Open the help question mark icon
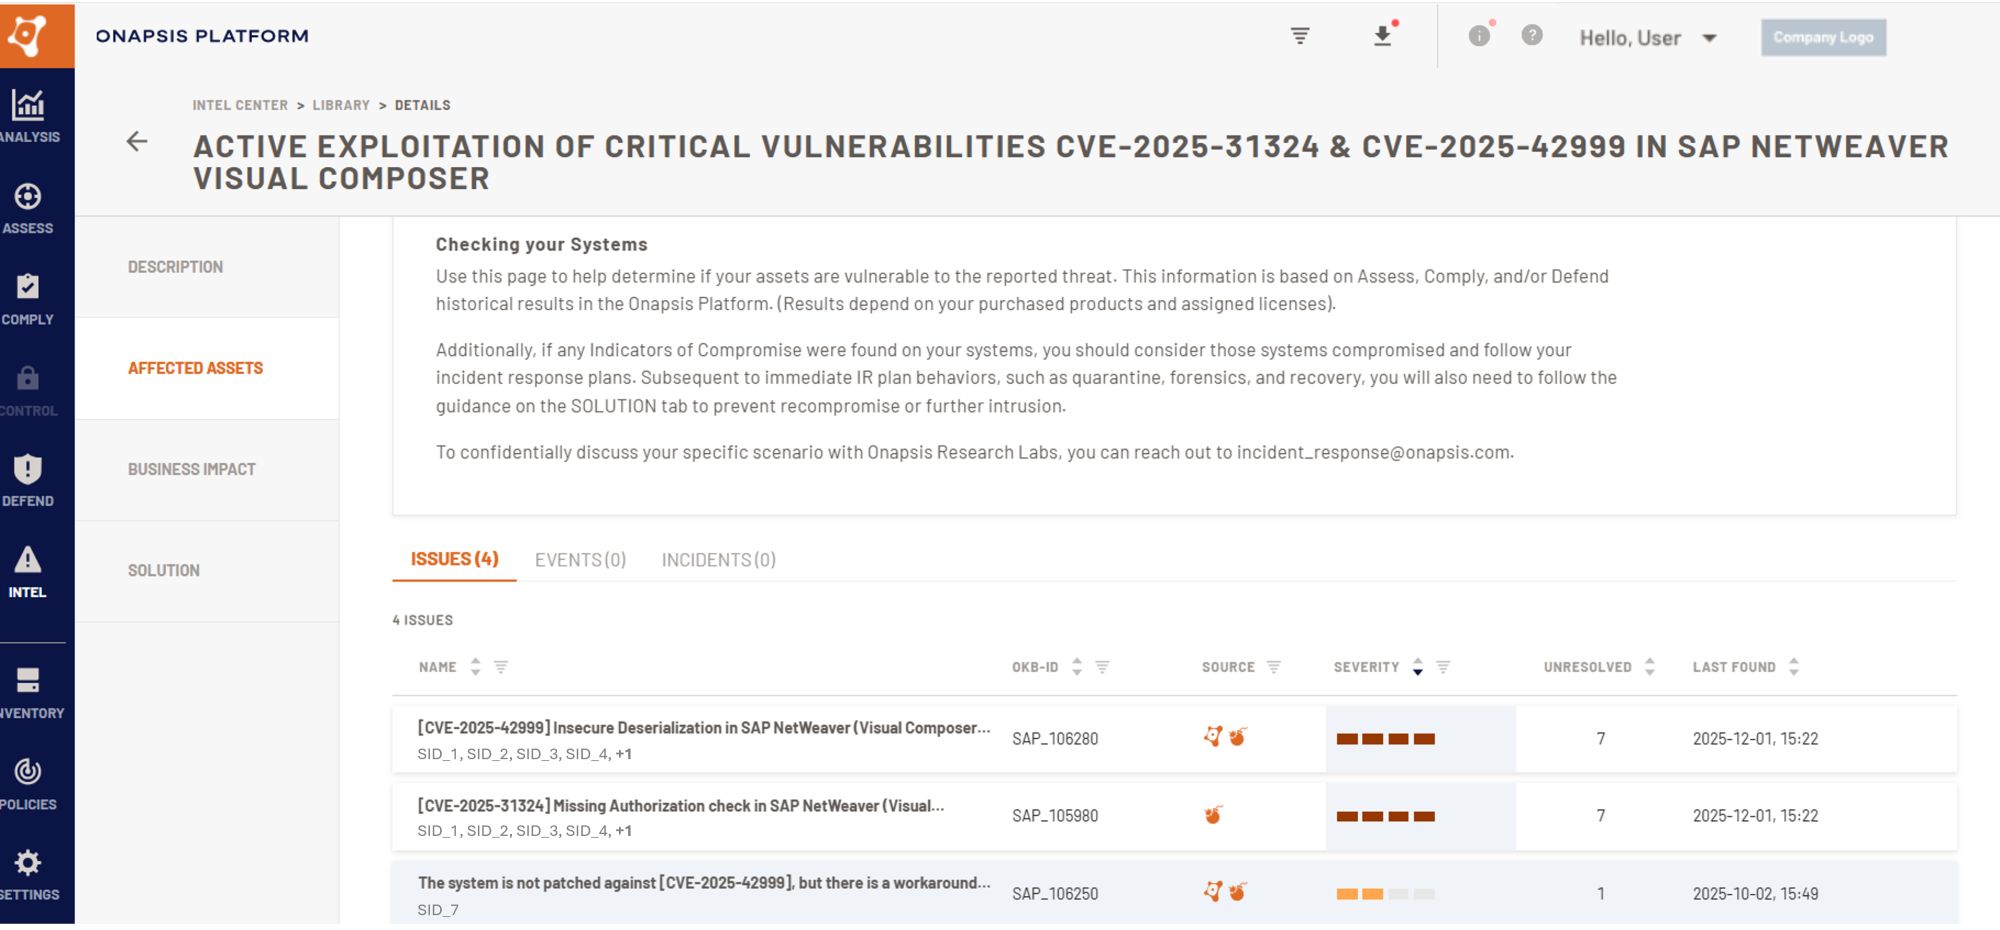Viewport: 2000px width, 930px height. coord(1532,36)
